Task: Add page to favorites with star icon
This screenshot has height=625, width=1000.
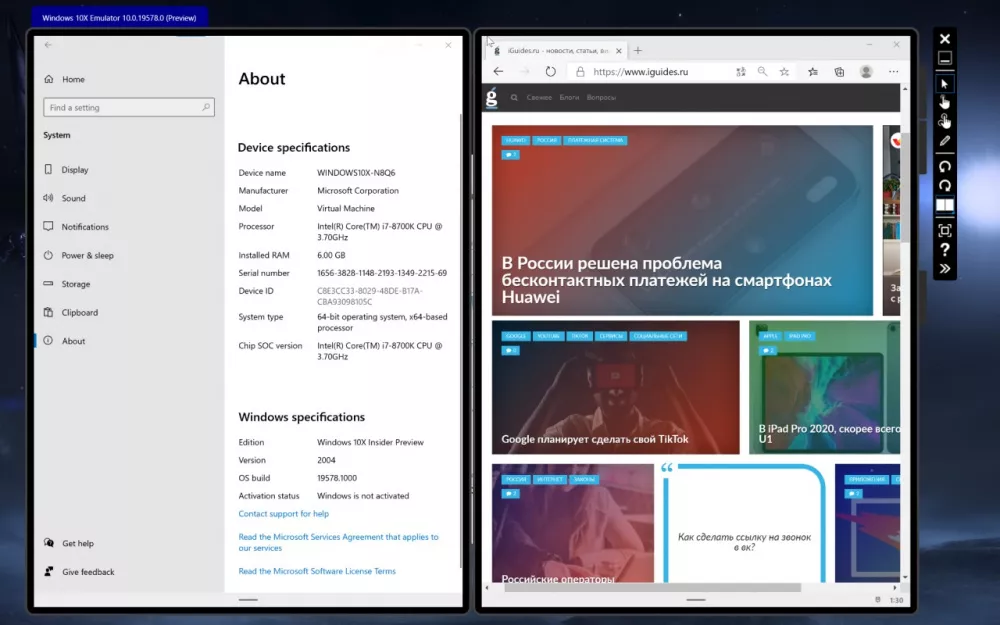Action: point(784,71)
